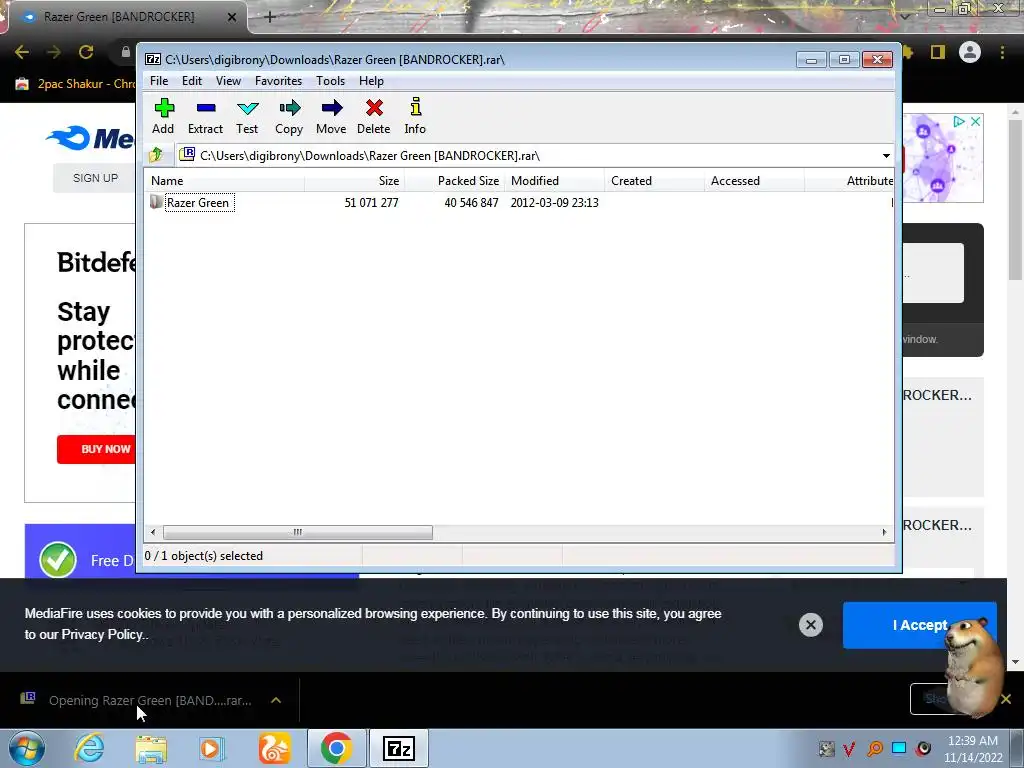Select the Razer Green folder name
This screenshot has width=1024, height=768.
pyautogui.click(x=198, y=202)
